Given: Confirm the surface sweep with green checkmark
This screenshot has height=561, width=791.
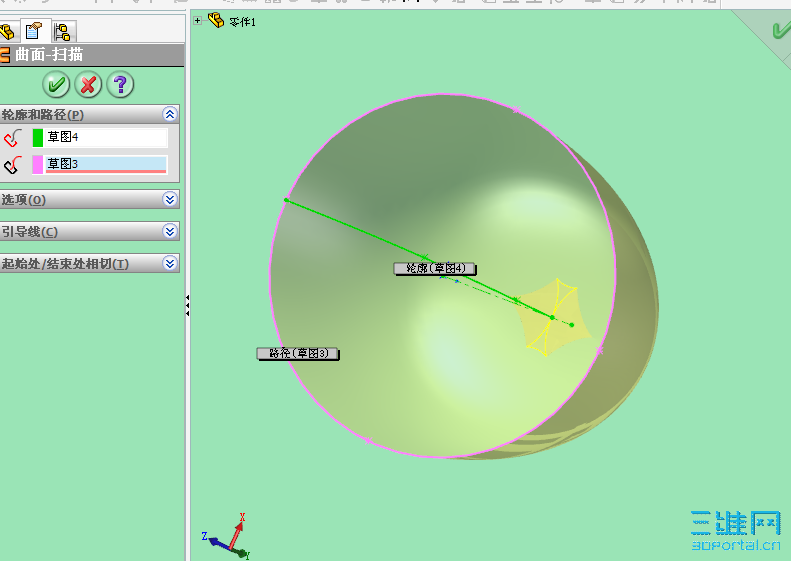Looking at the screenshot, I should coord(56,85).
